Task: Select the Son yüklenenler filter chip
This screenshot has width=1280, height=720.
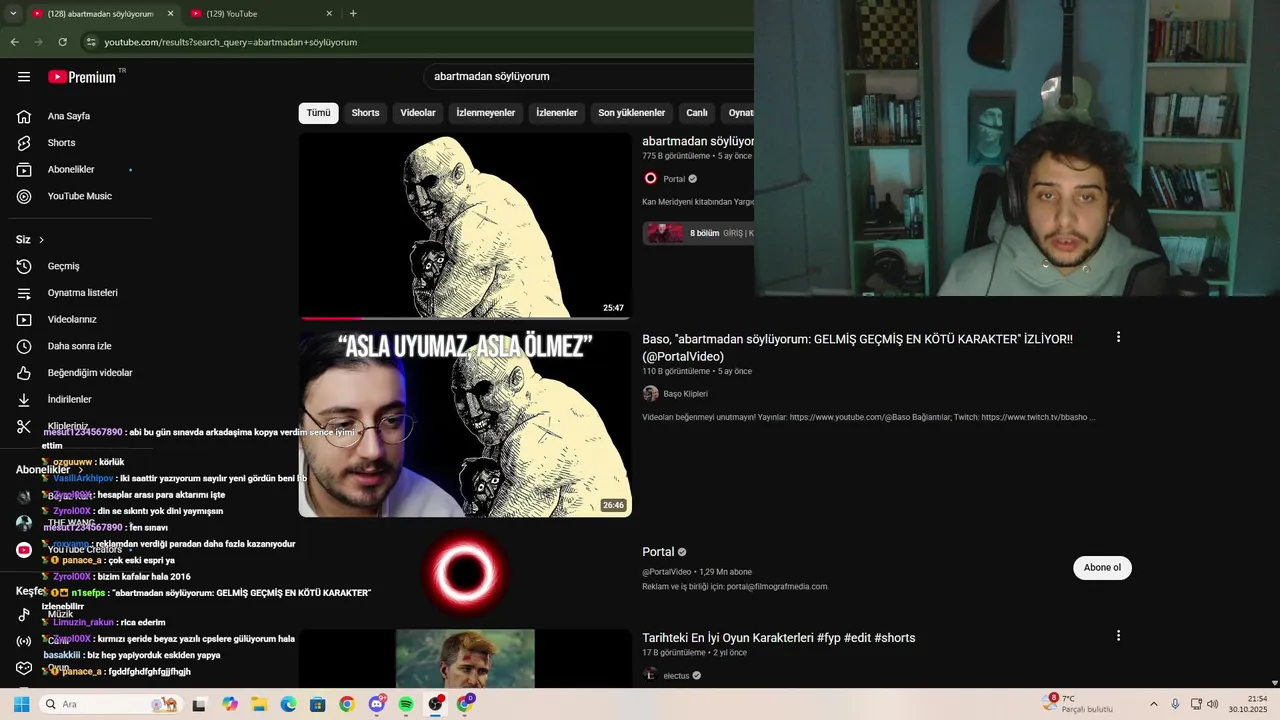Action: click(x=632, y=113)
